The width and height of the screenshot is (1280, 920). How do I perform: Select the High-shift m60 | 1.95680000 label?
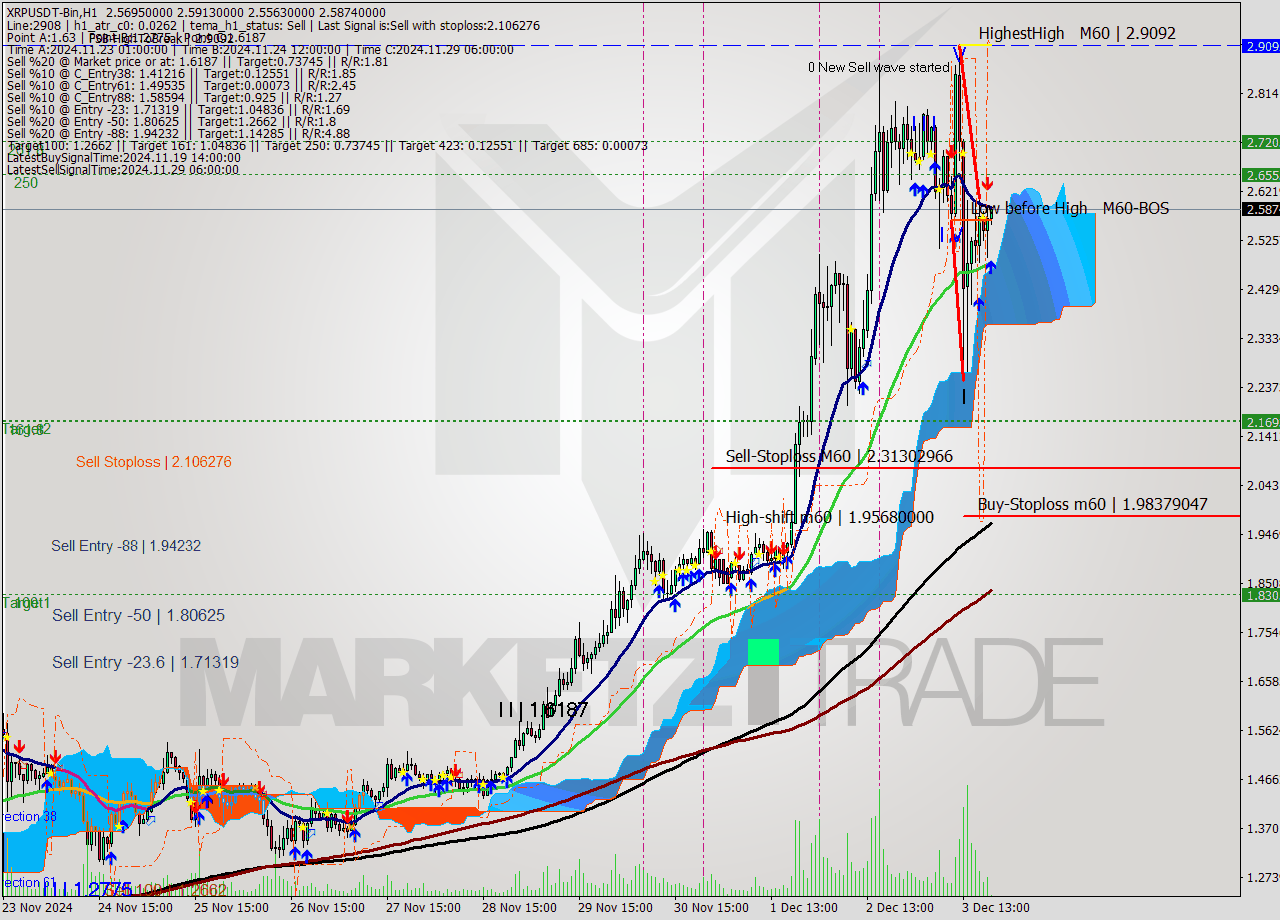pyautogui.click(x=829, y=517)
